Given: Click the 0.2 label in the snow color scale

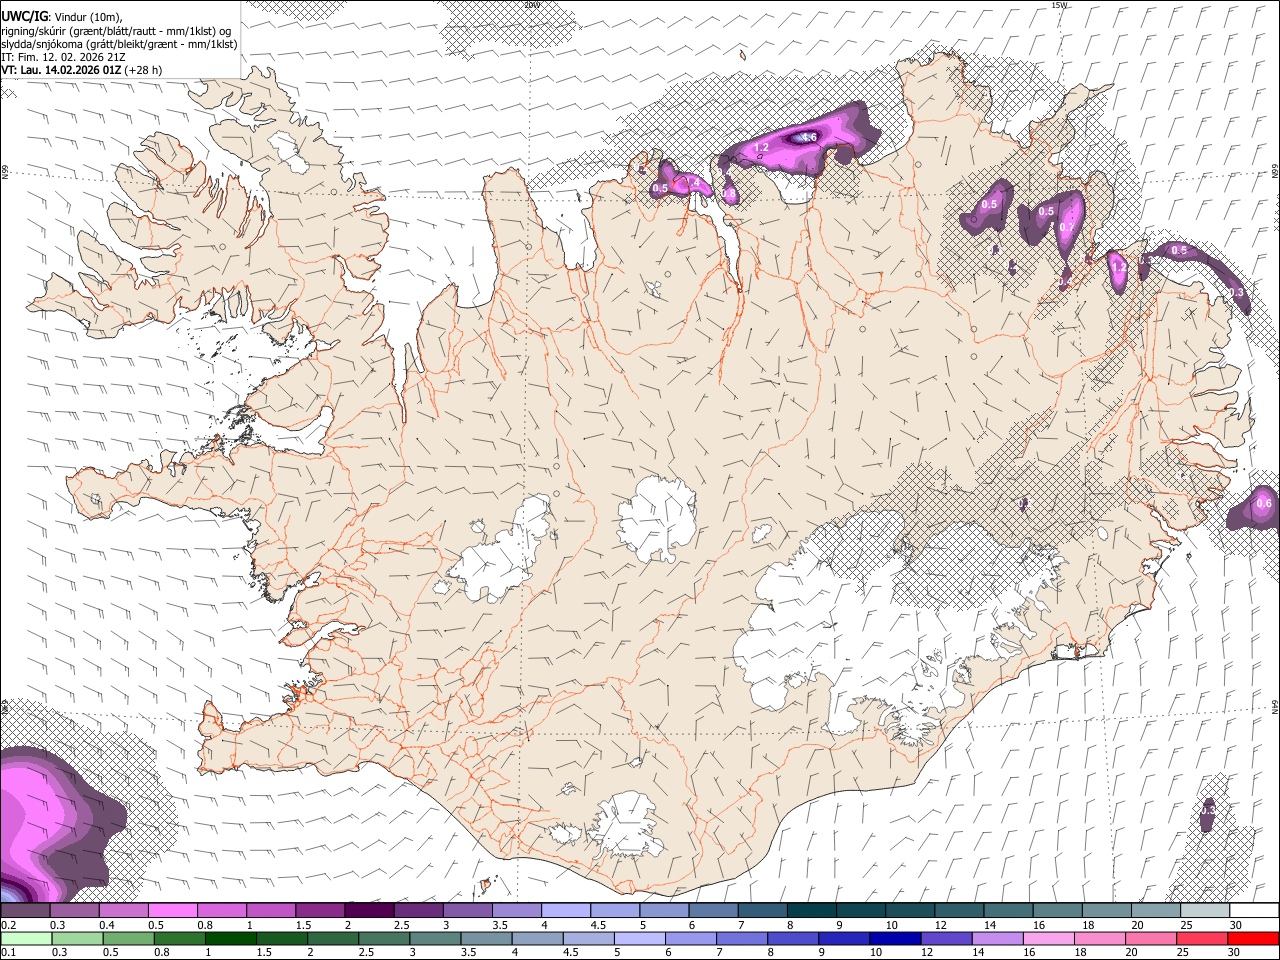Looking at the screenshot, I should pyautogui.click(x=8, y=925).
